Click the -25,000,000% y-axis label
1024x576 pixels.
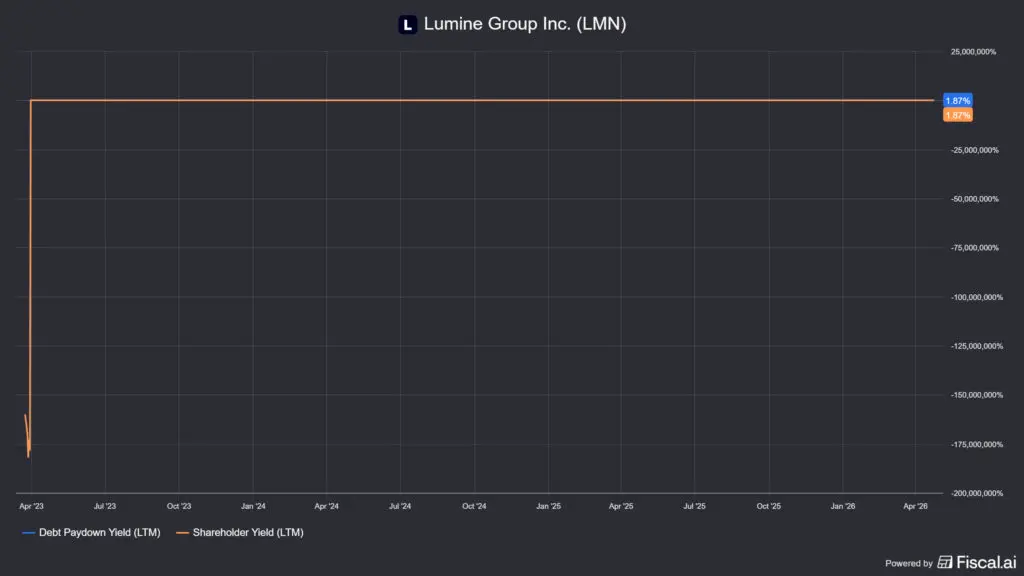(x=975, y=150)
